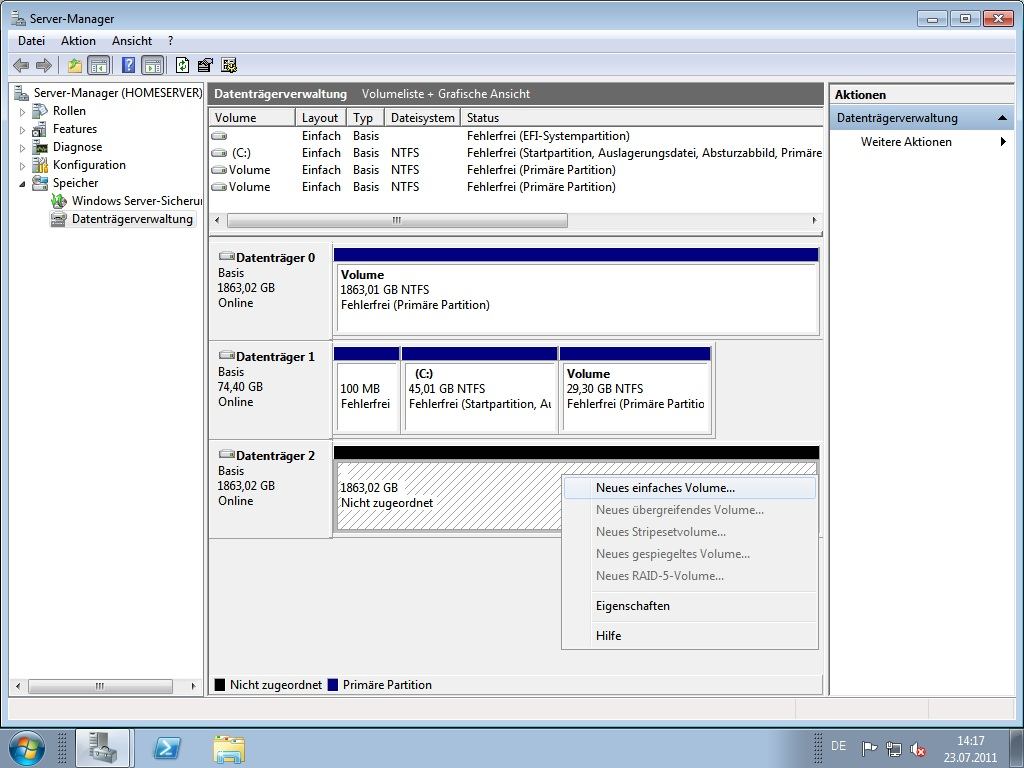Click the drive icon of the EFI-Systempartition row
1024x768 pixels.
click(x=219, y=136)
